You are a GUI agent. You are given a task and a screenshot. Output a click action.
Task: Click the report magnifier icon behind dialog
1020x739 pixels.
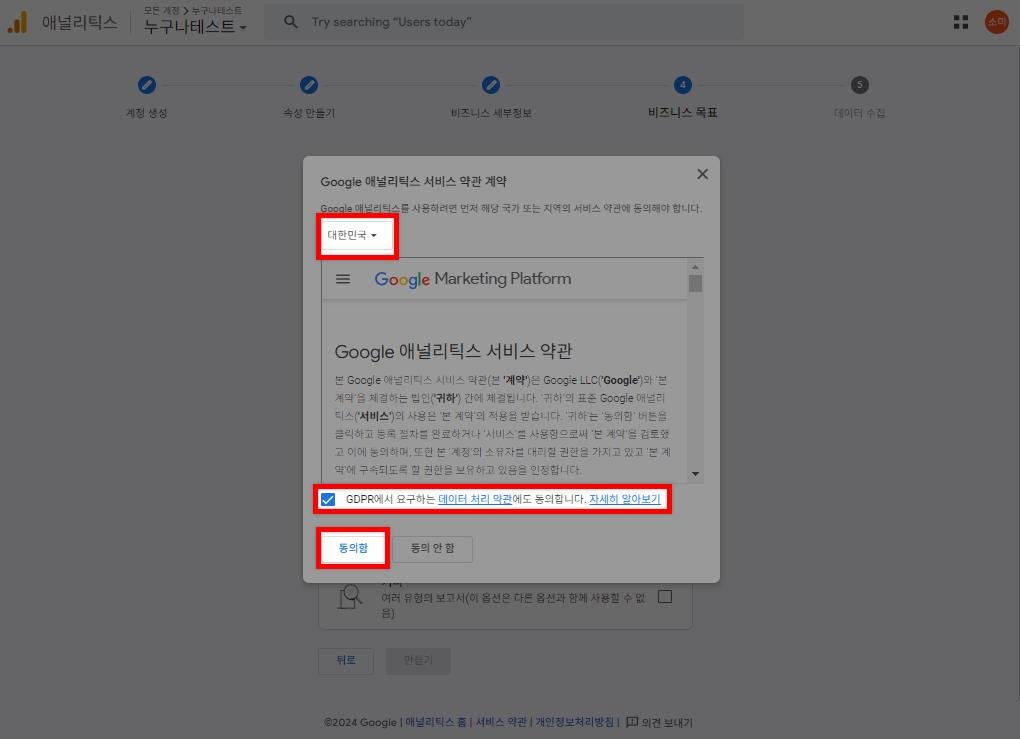351,597
